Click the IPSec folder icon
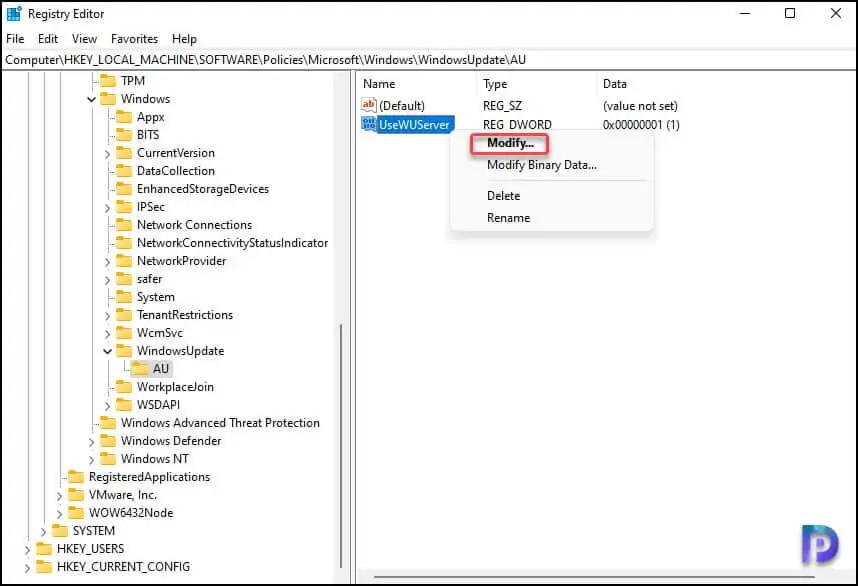 pyautogui.click(x=124, y=207)
